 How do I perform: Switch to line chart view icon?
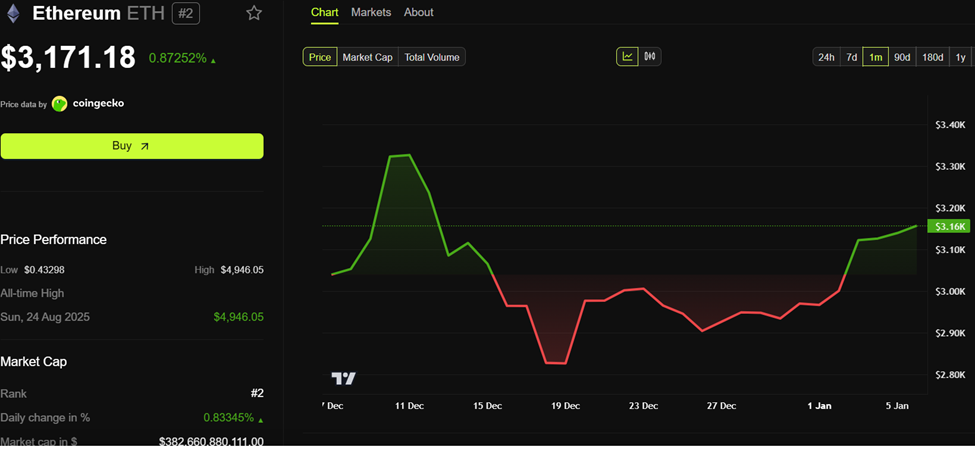point(627,57)
